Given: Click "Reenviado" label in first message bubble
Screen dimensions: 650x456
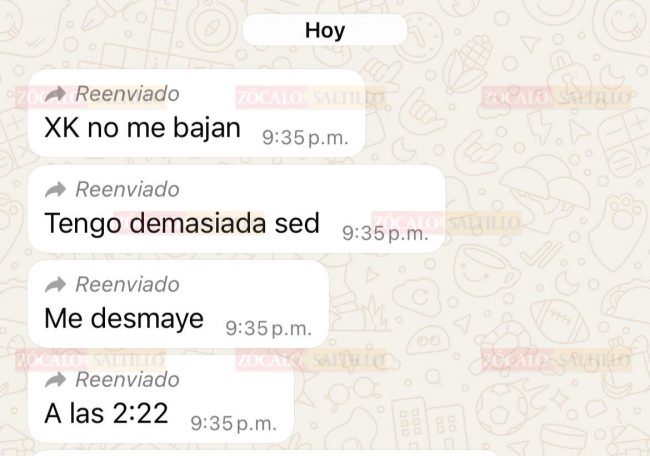Looking at the screenshot, I should (127, 94).
